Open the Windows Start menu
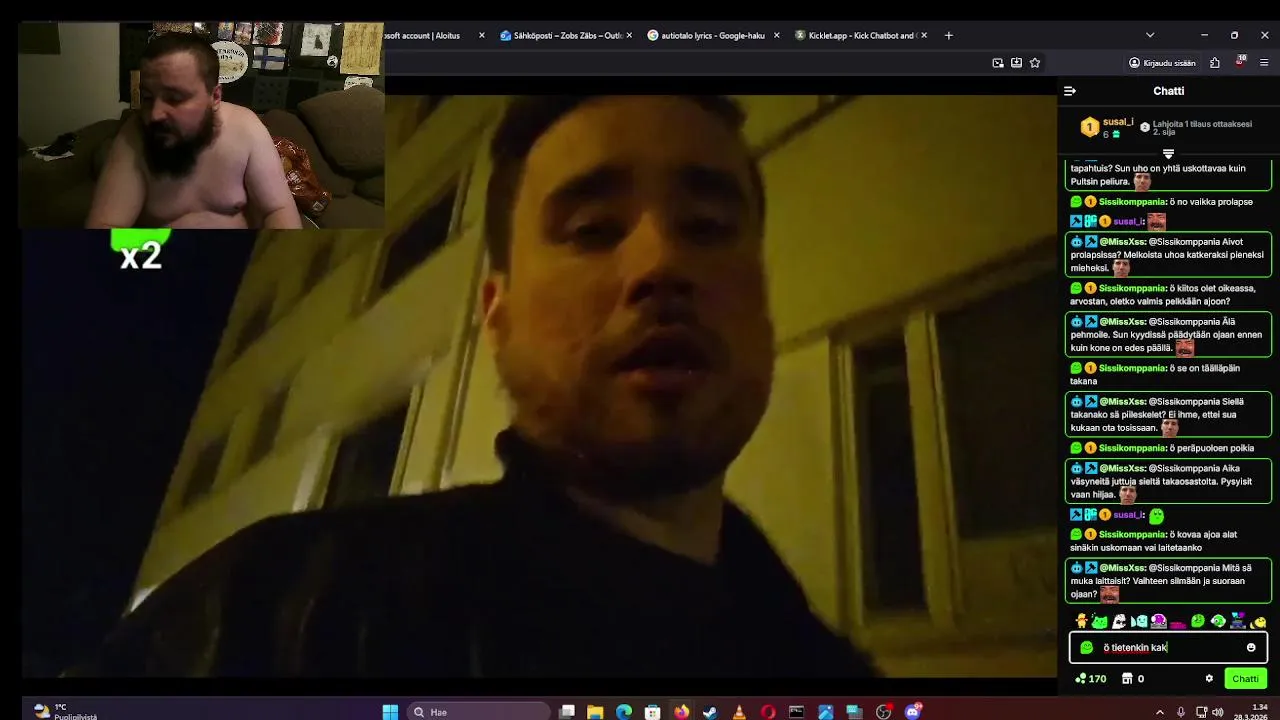Image resolution: width=1280 pixels, height=720 pixels. coord(390,712)
